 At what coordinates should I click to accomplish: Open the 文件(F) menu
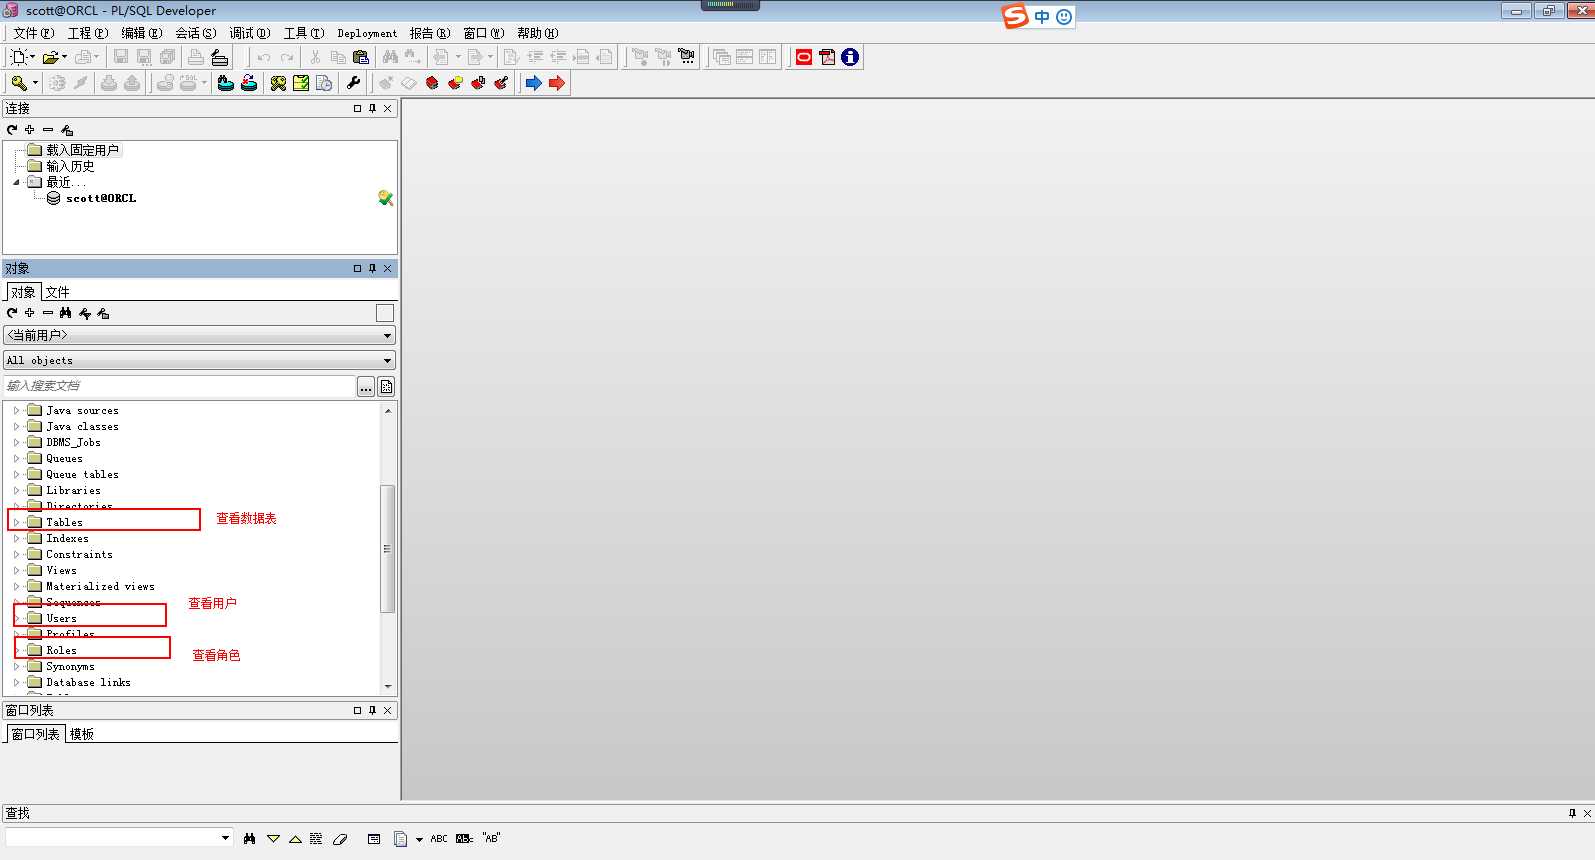pos(34,33)
